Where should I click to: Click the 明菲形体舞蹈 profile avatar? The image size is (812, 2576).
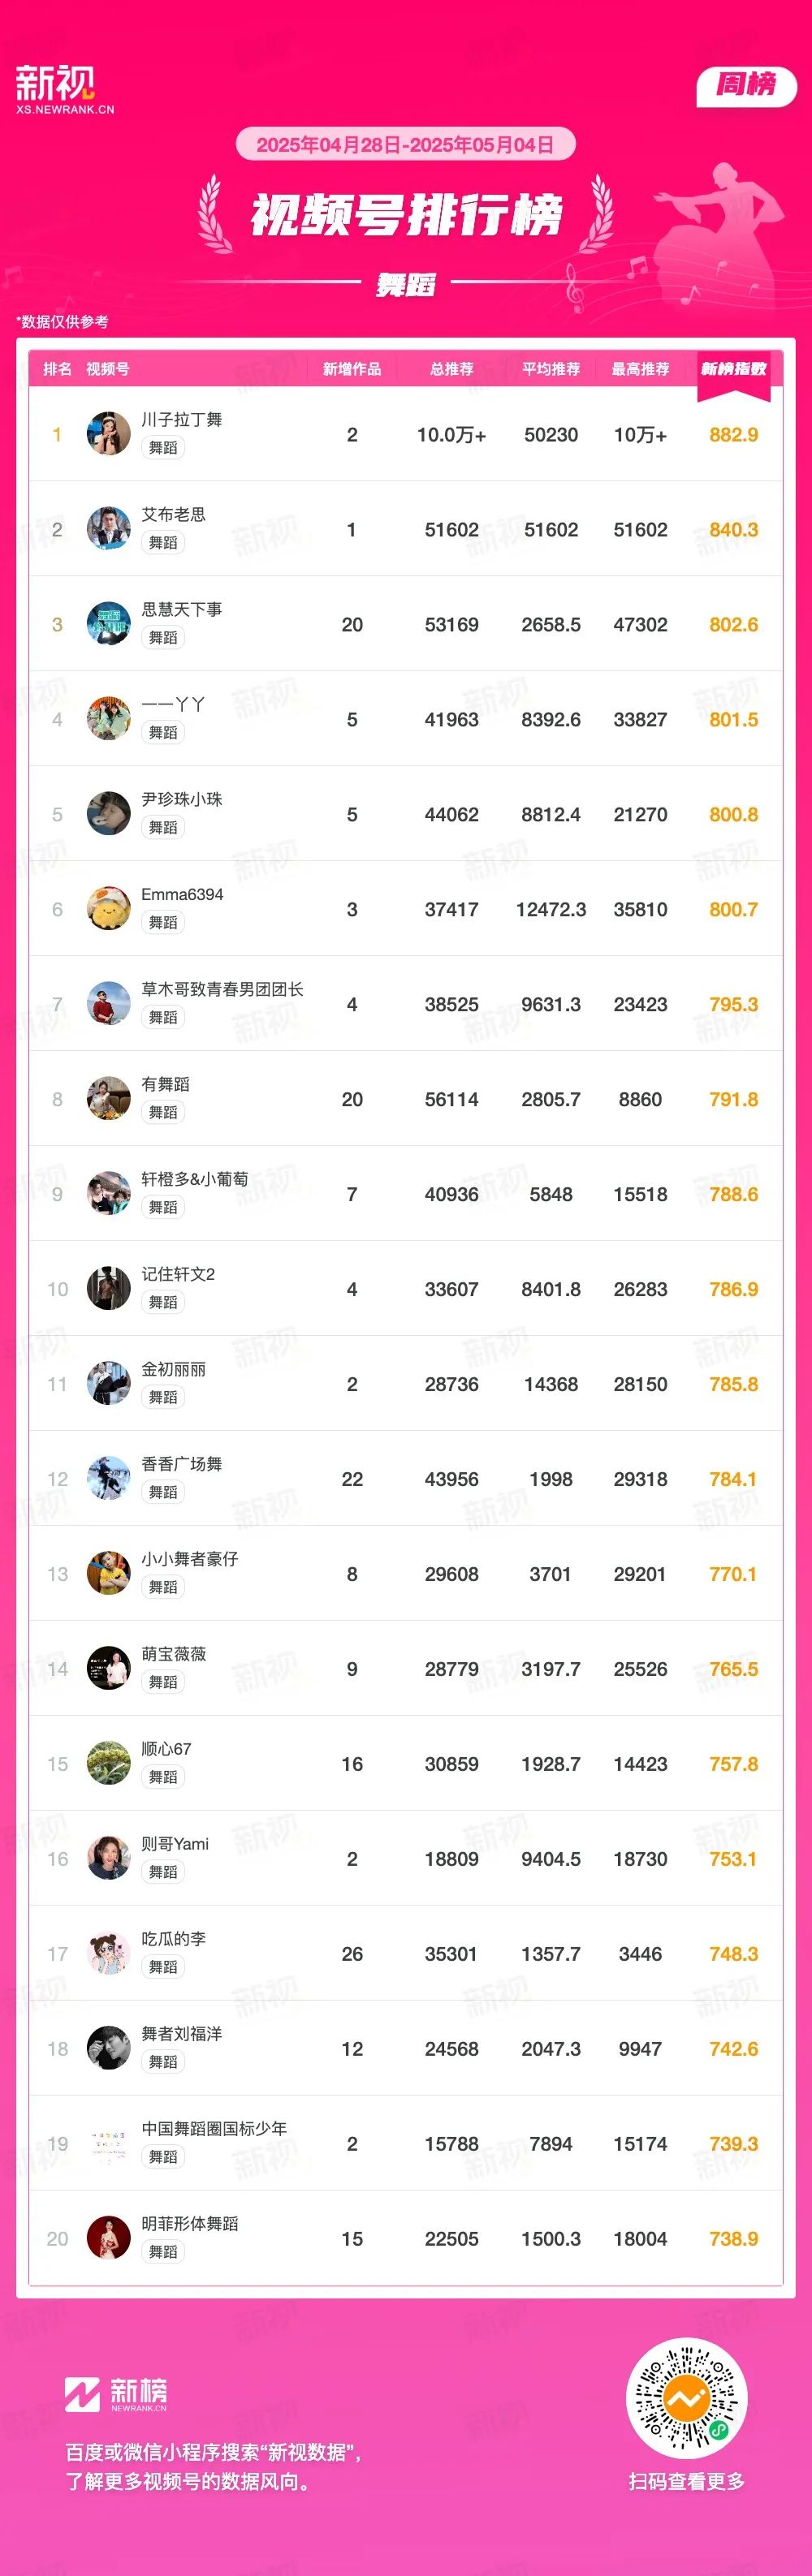coord(109,2238)
